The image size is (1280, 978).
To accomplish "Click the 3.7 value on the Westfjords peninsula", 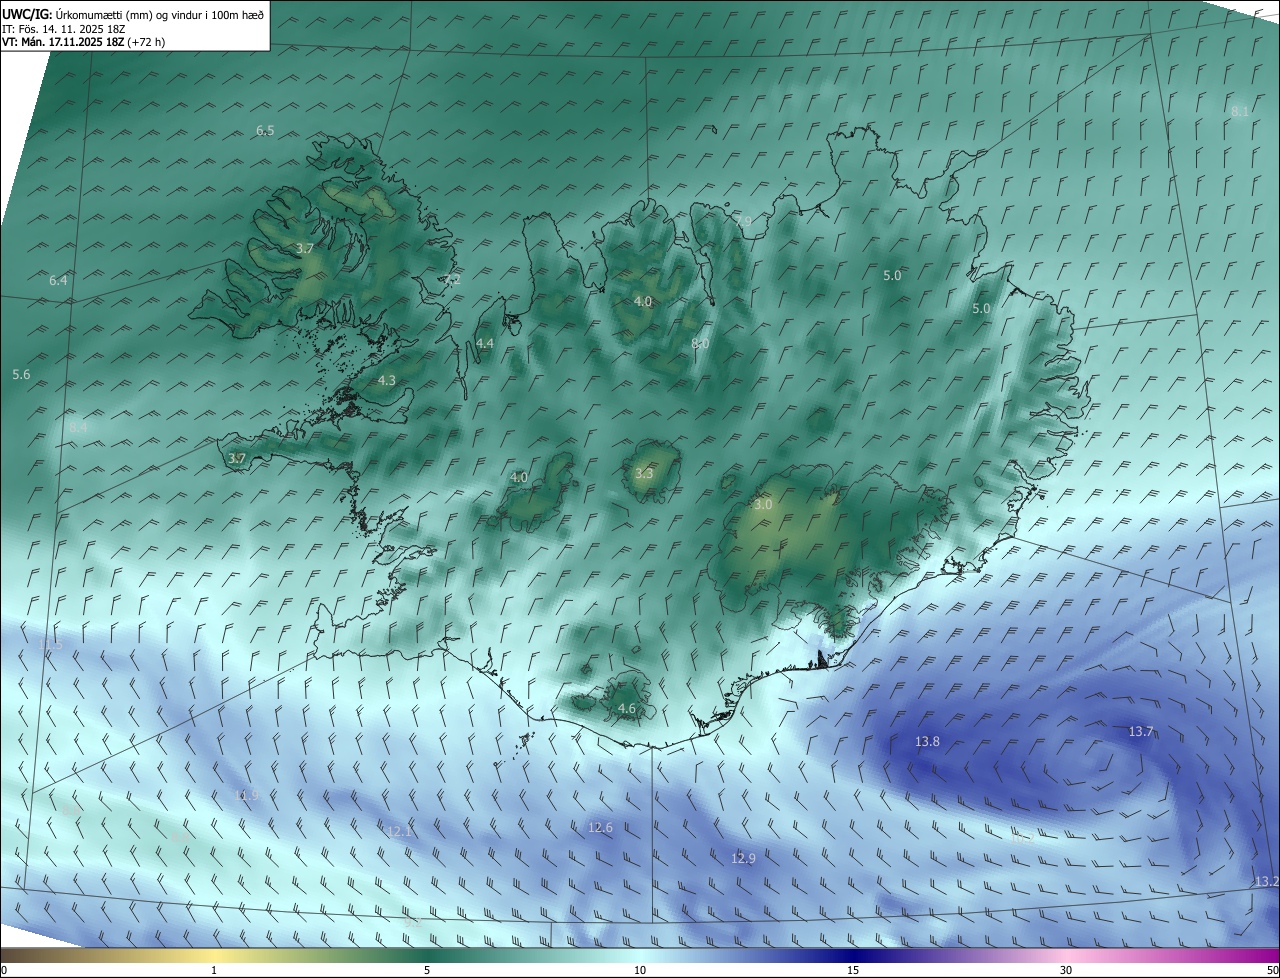I will click(305, 249).
